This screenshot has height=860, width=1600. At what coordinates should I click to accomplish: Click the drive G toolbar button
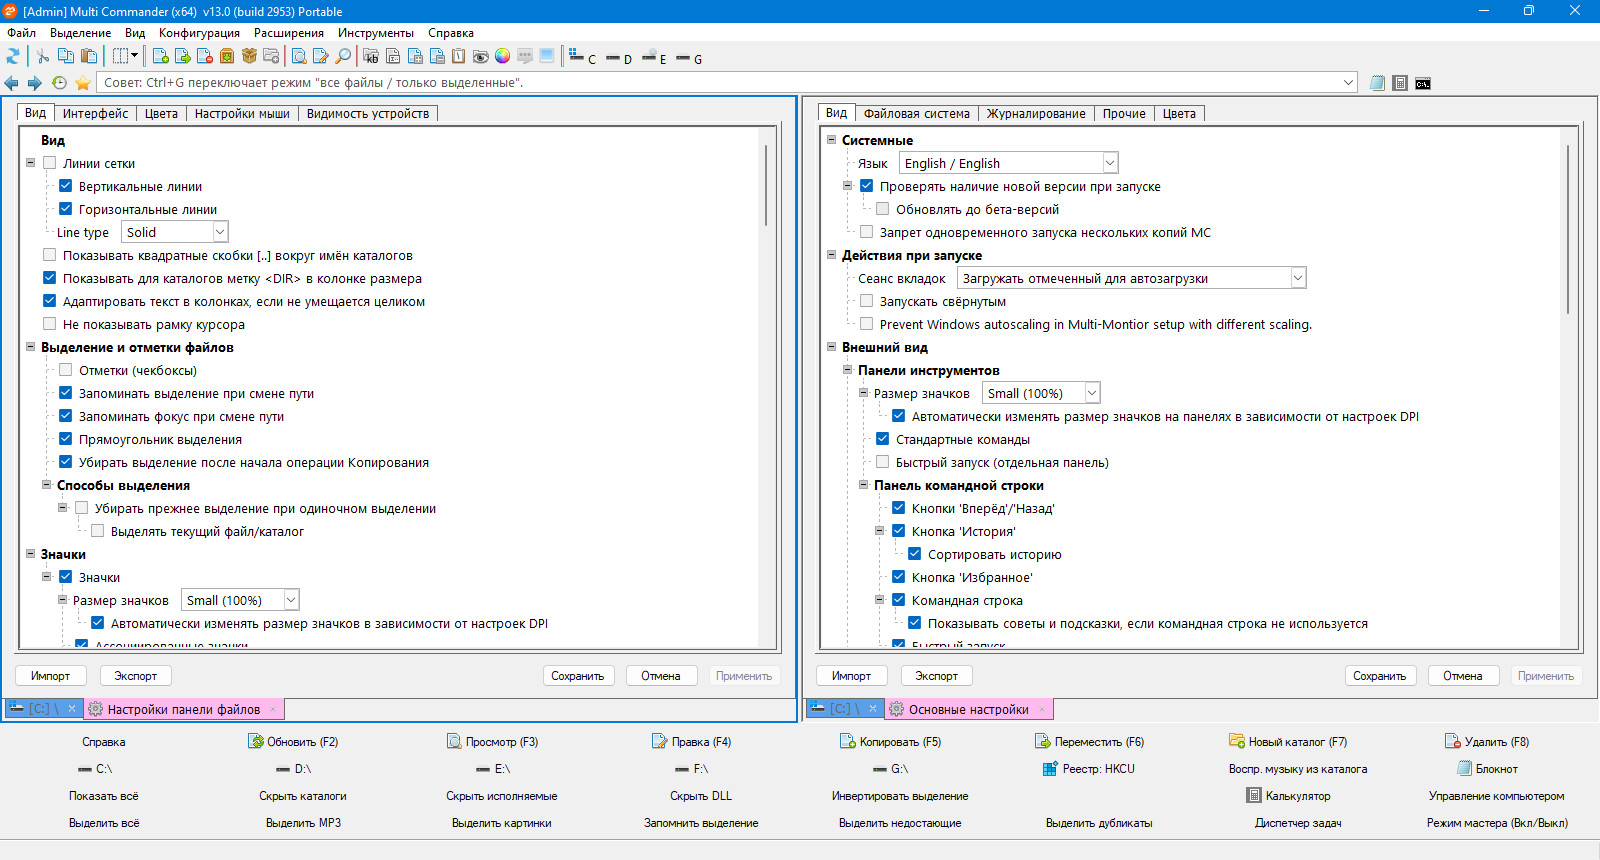click(689, 58)
